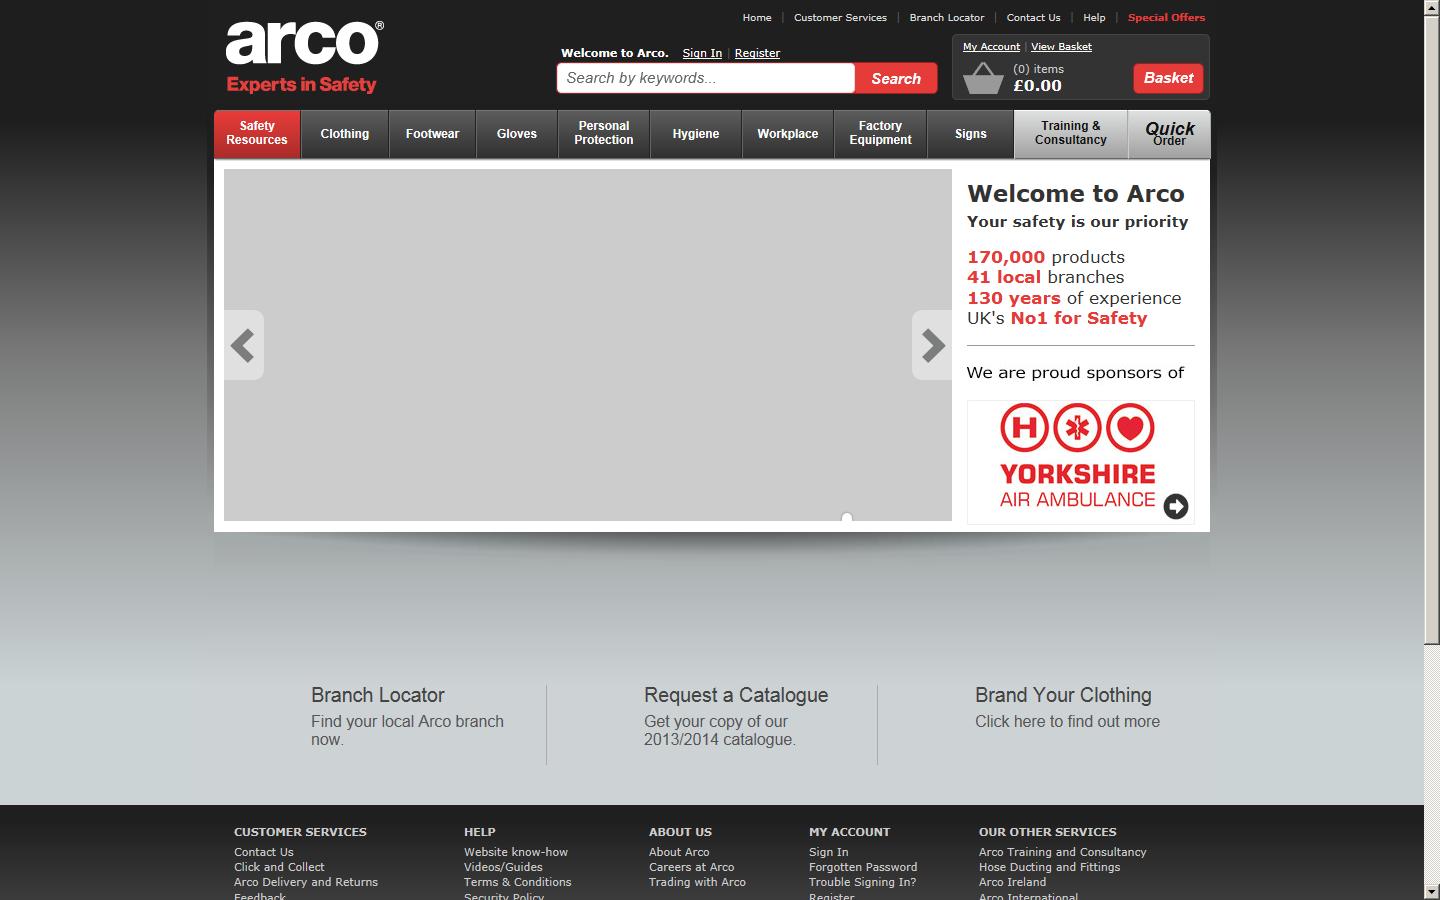The width and height of the screenshot is (1440, 900).
Task: Click the red Search button
Action: coord(896,78)
